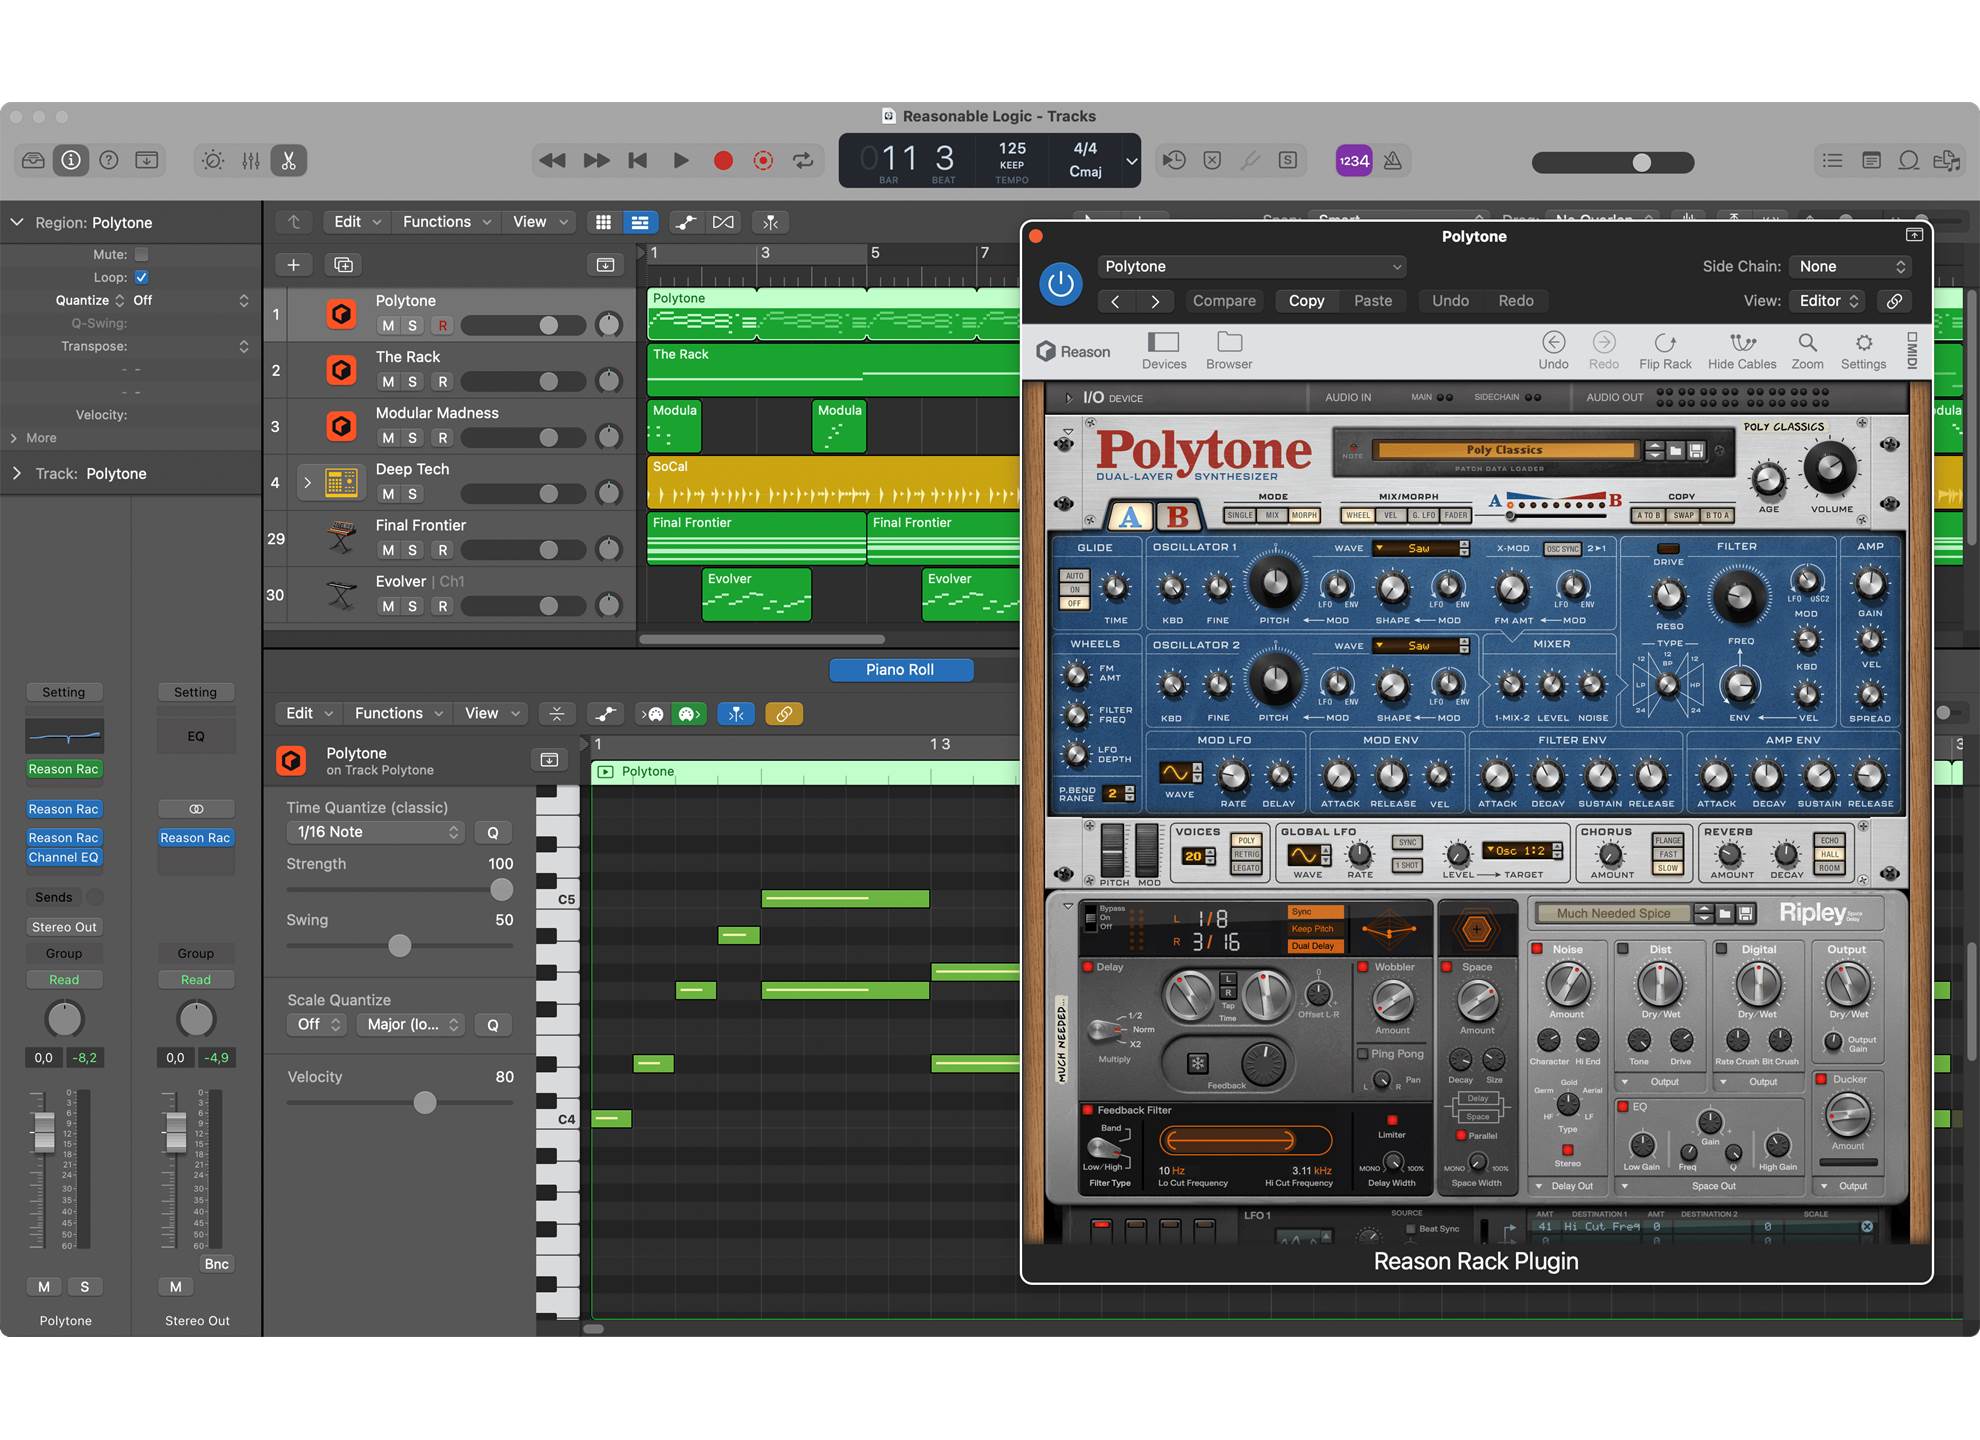Select the Piano Roll tab
1980x1440 pixels.
900,670
